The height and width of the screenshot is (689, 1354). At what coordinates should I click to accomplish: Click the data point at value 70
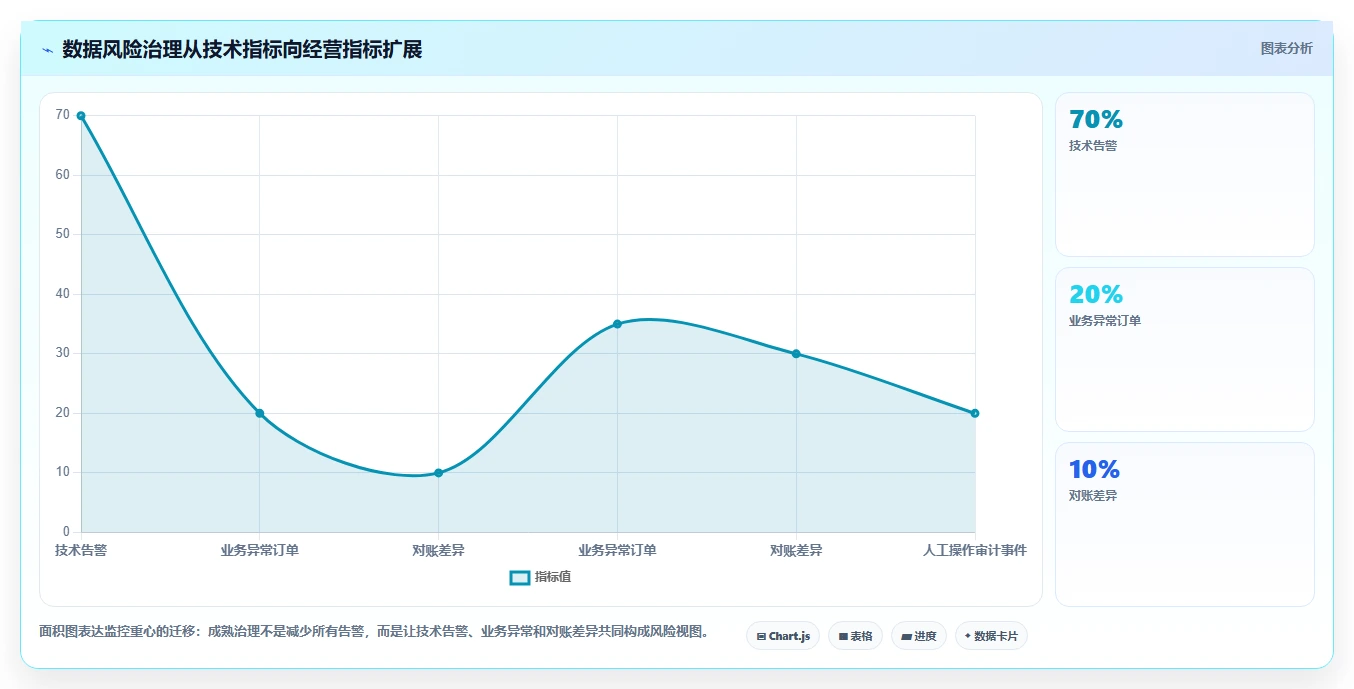(x=81, y=116)
